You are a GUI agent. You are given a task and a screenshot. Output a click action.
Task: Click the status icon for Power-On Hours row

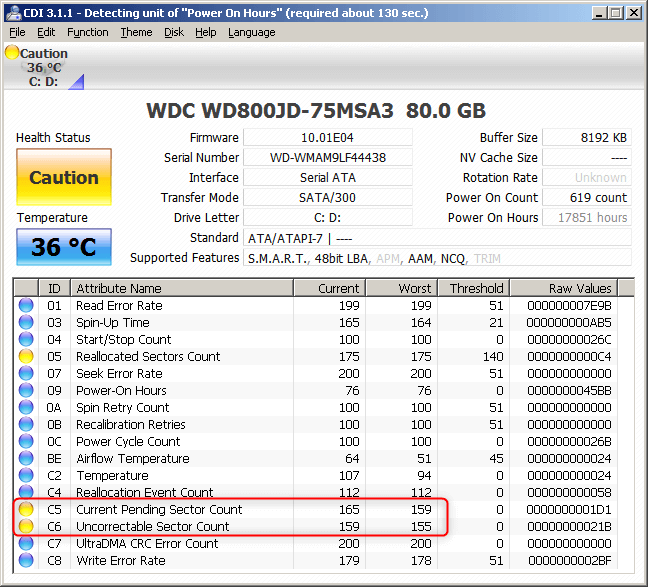[x=26, y=390]
